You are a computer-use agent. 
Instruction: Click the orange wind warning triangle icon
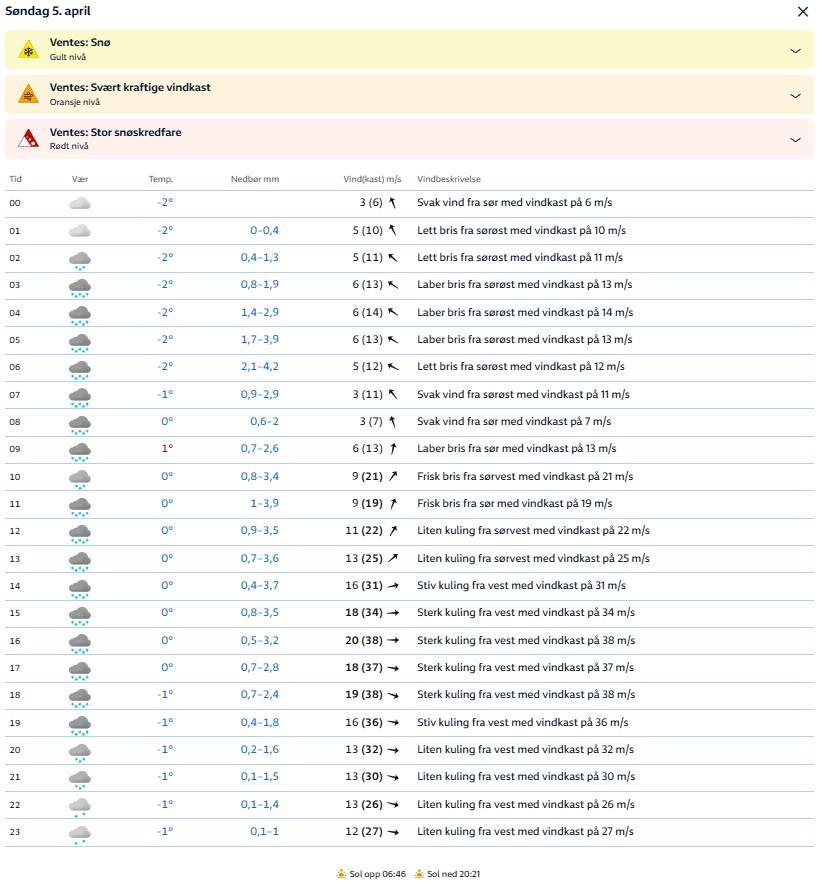(x=29, y=95)
